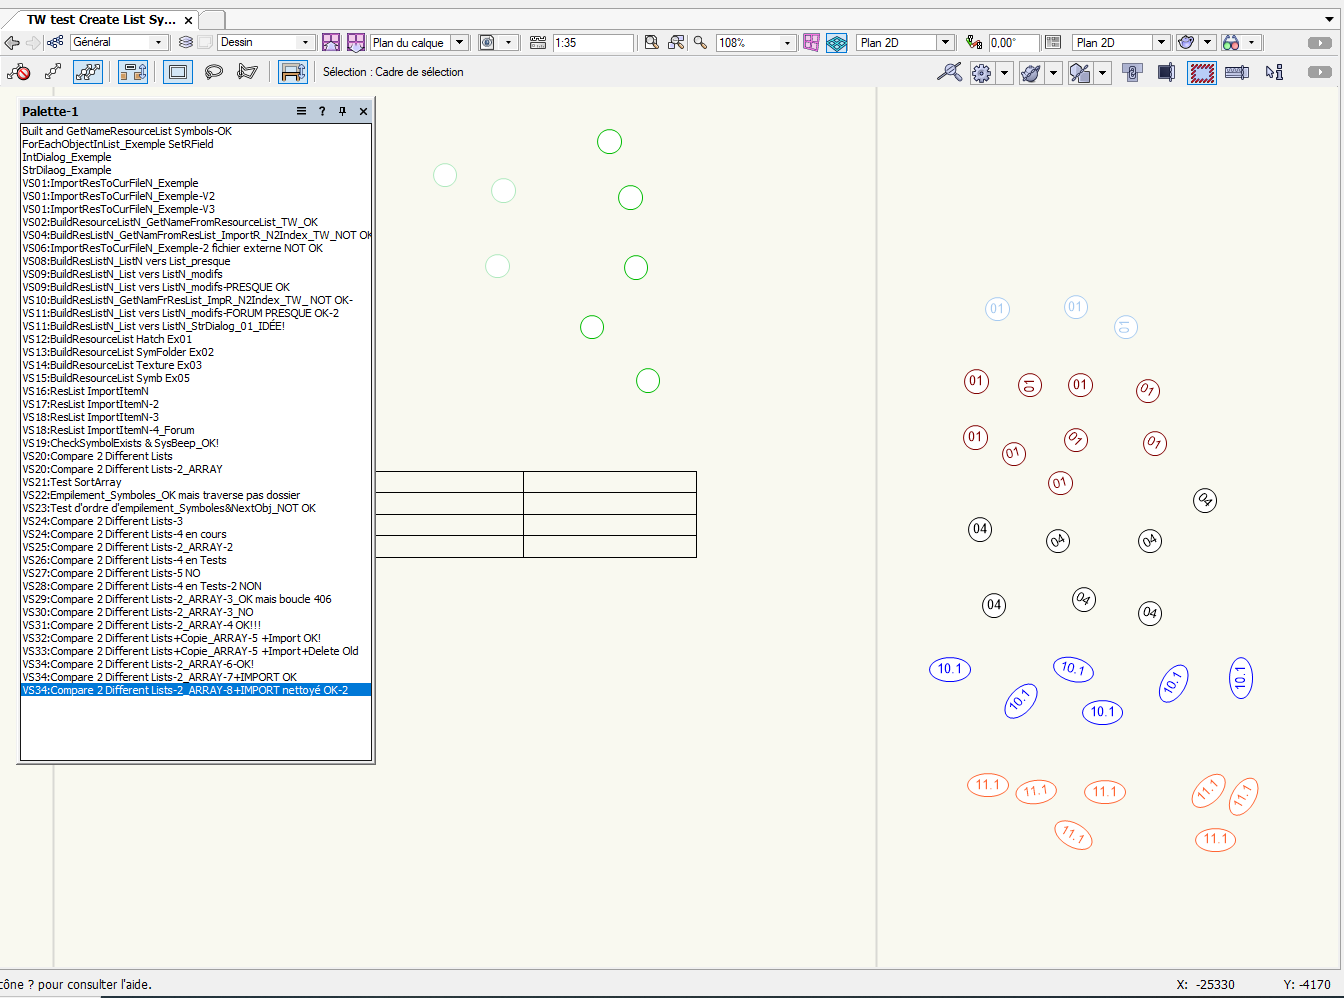
Task: Open the Général class dropdown
Action: (x=158, y=42)
